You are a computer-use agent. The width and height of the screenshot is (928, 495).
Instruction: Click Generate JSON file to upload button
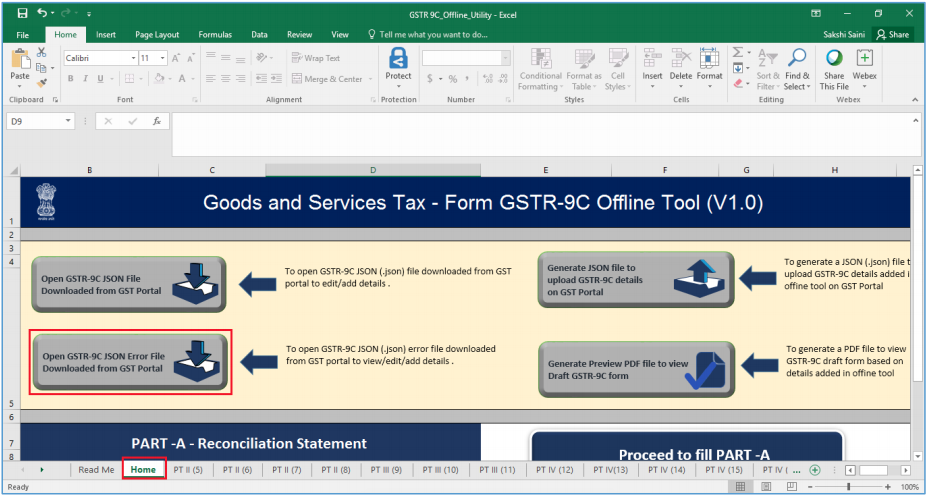(x=636, y=279)
